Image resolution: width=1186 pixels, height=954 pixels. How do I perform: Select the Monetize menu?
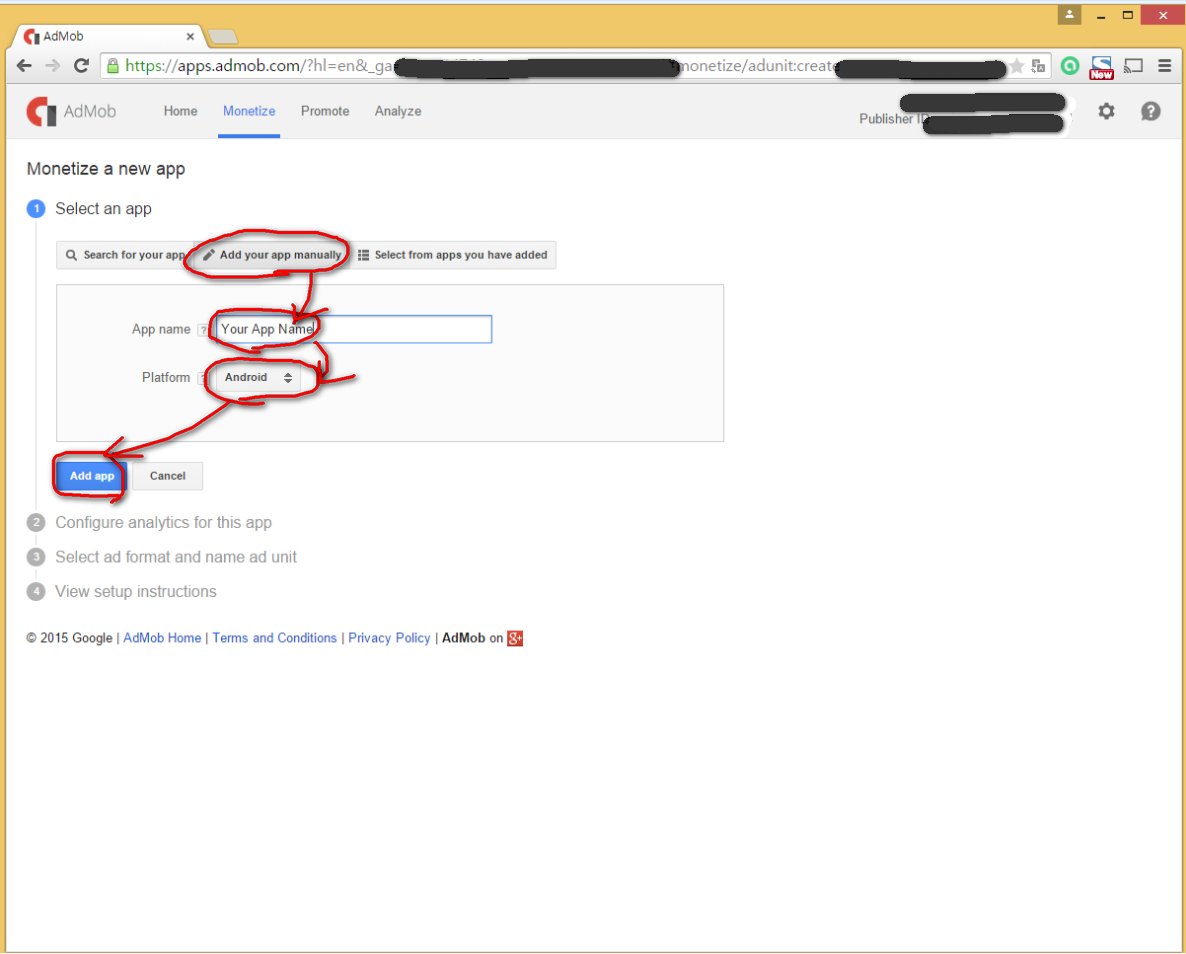pos(249,111)
